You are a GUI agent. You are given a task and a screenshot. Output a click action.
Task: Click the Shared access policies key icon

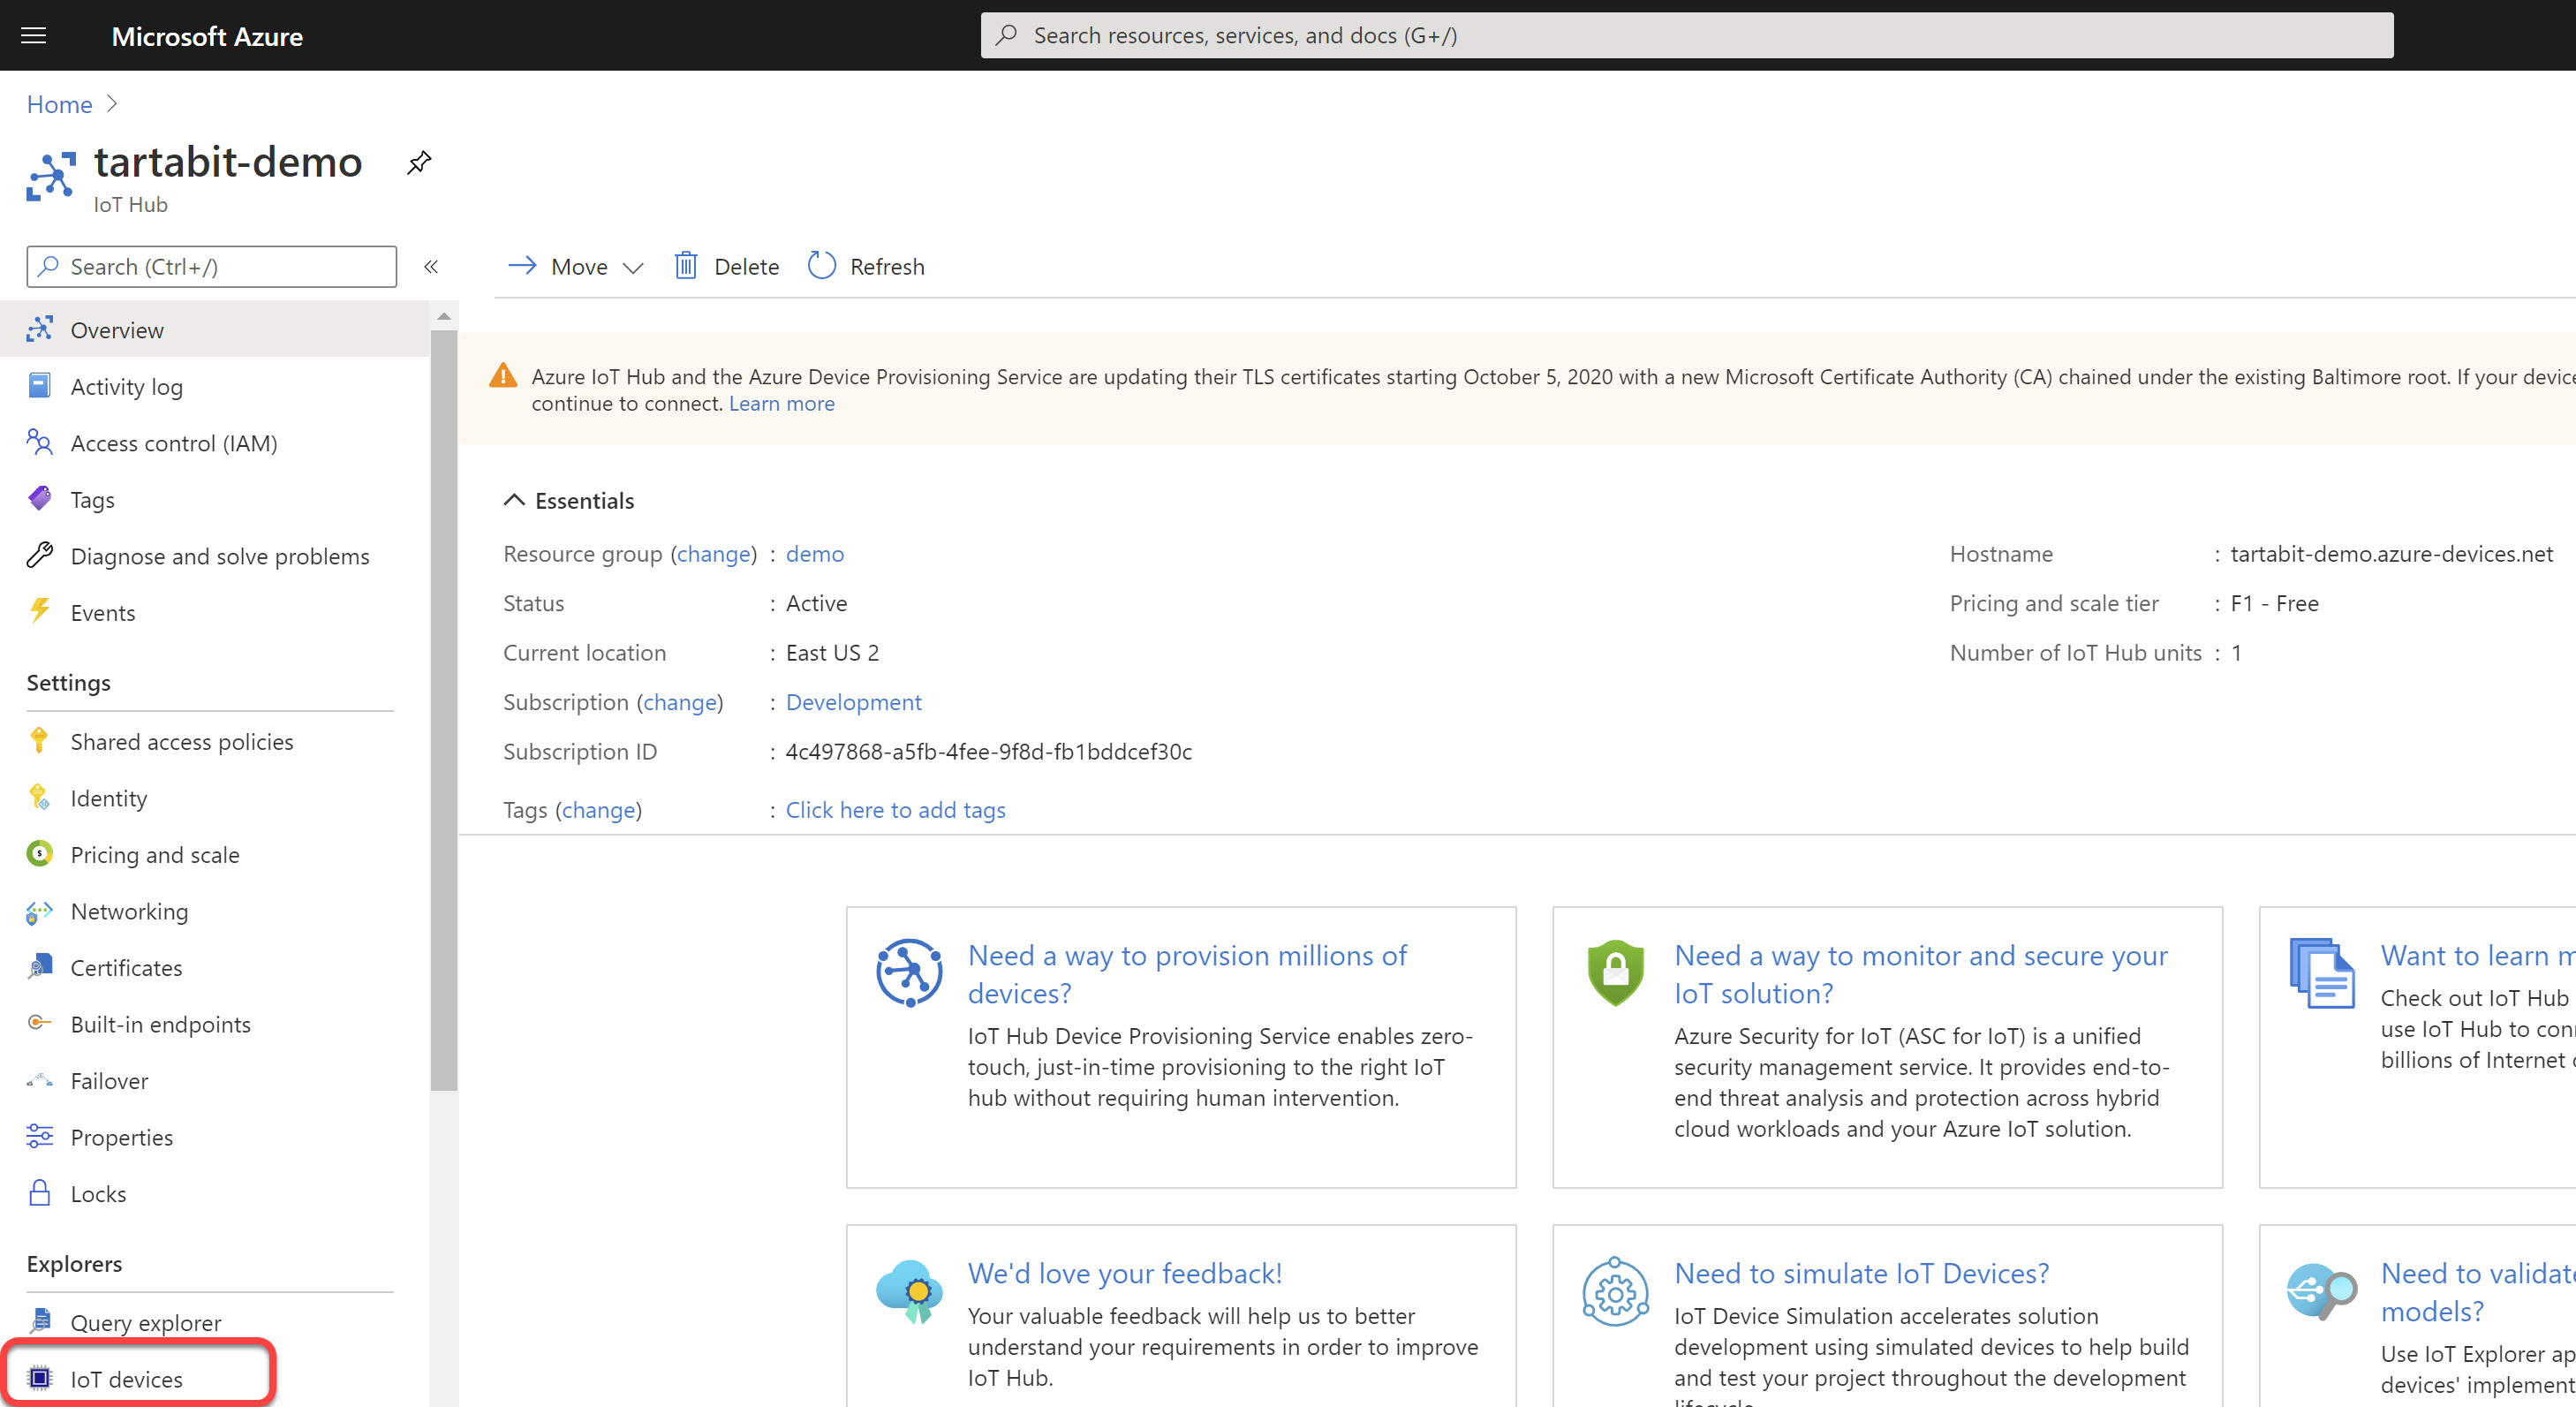click(x=39, y=741)
